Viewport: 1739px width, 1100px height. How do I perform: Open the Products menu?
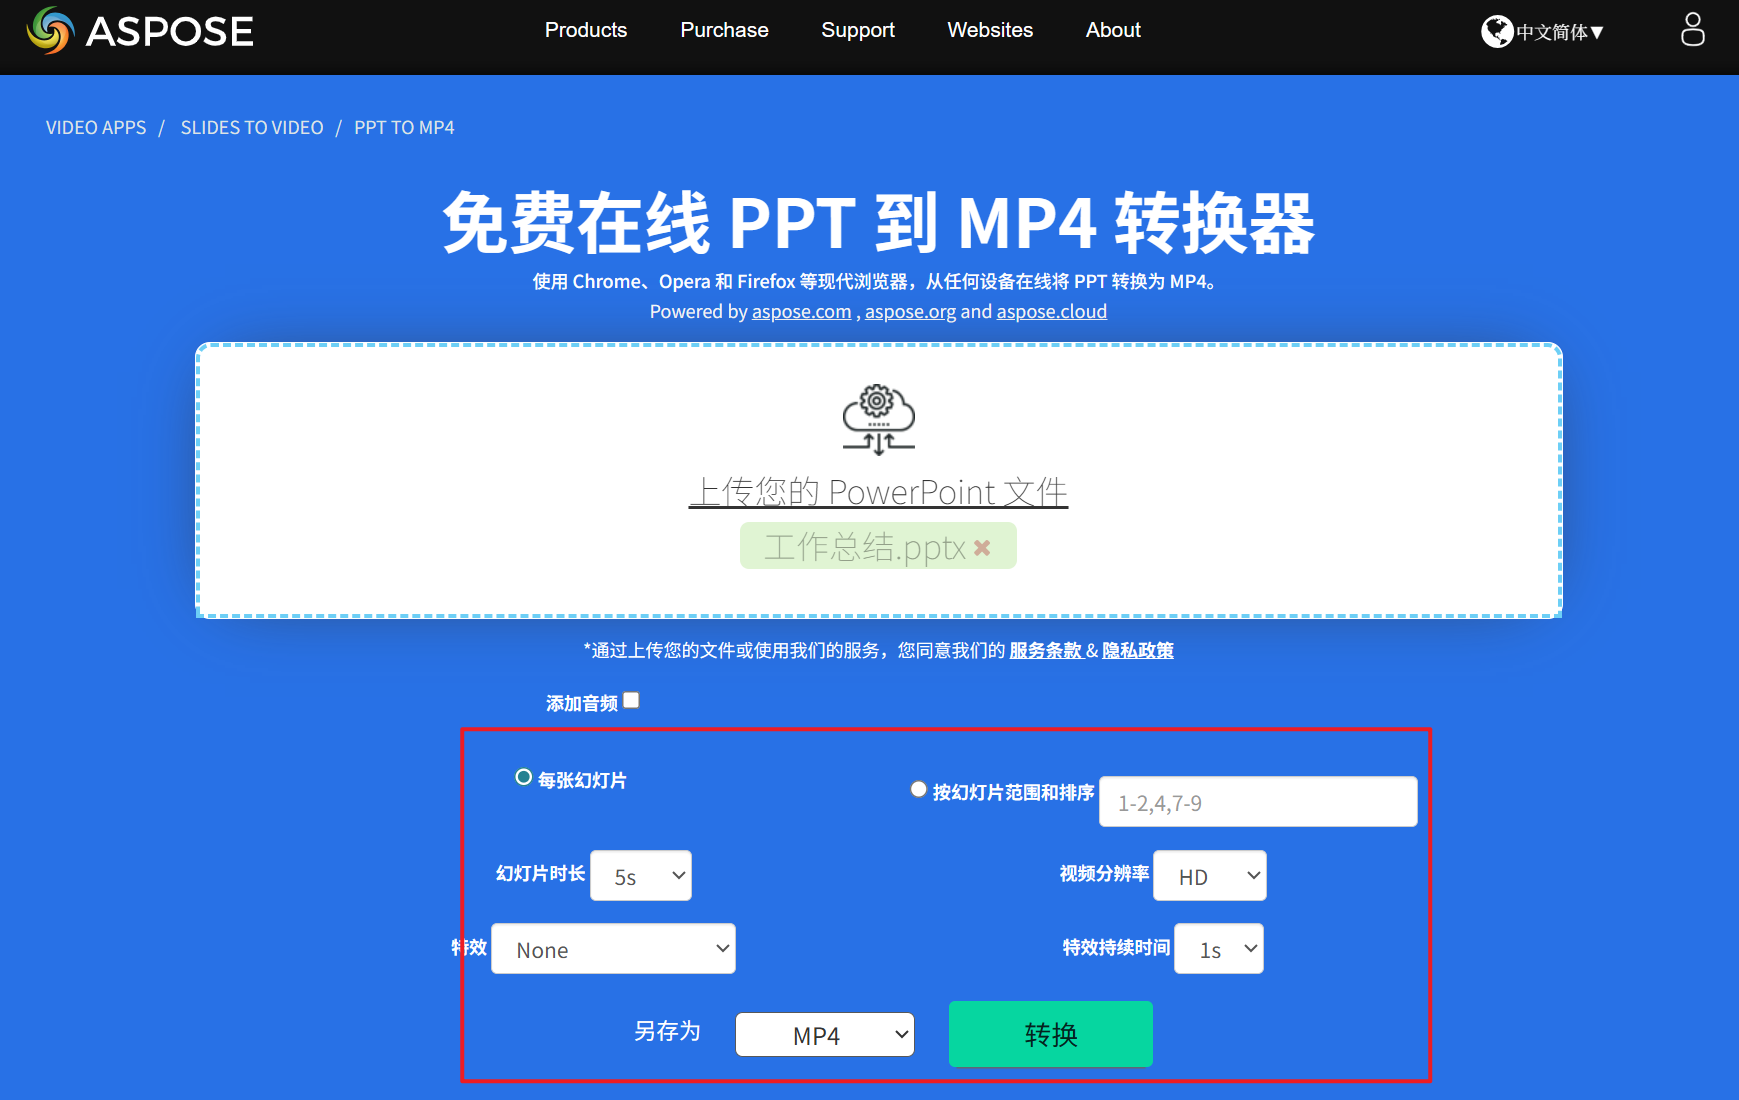click(x=585, y=30)
